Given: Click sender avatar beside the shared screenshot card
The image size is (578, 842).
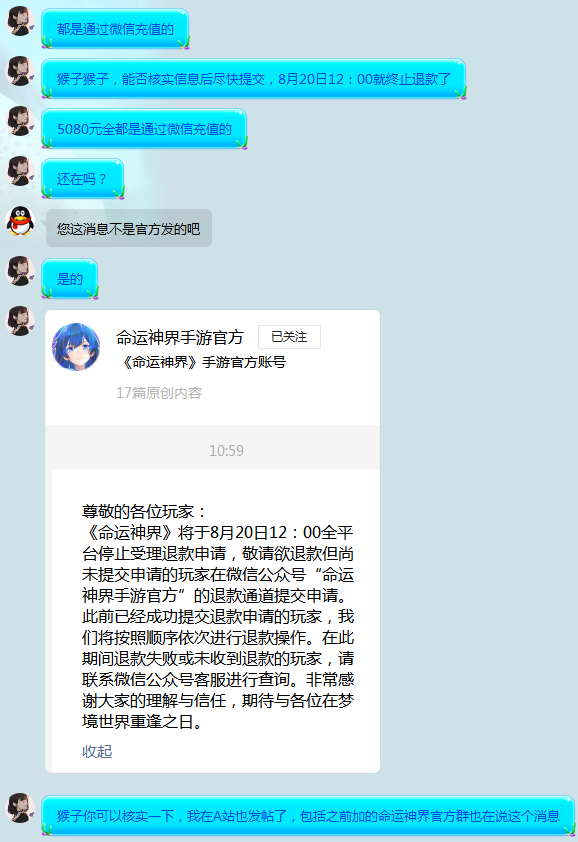Looking at the screenshot, I should [x=20, y=321].
